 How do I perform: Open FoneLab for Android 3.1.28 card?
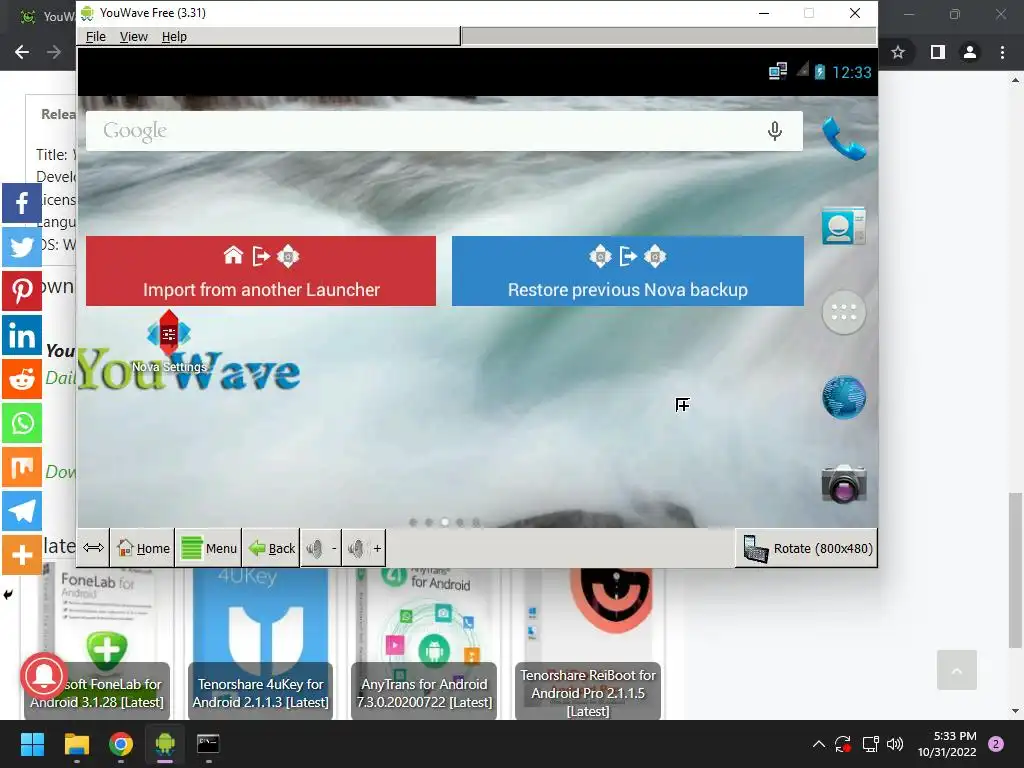coord(97,643)
